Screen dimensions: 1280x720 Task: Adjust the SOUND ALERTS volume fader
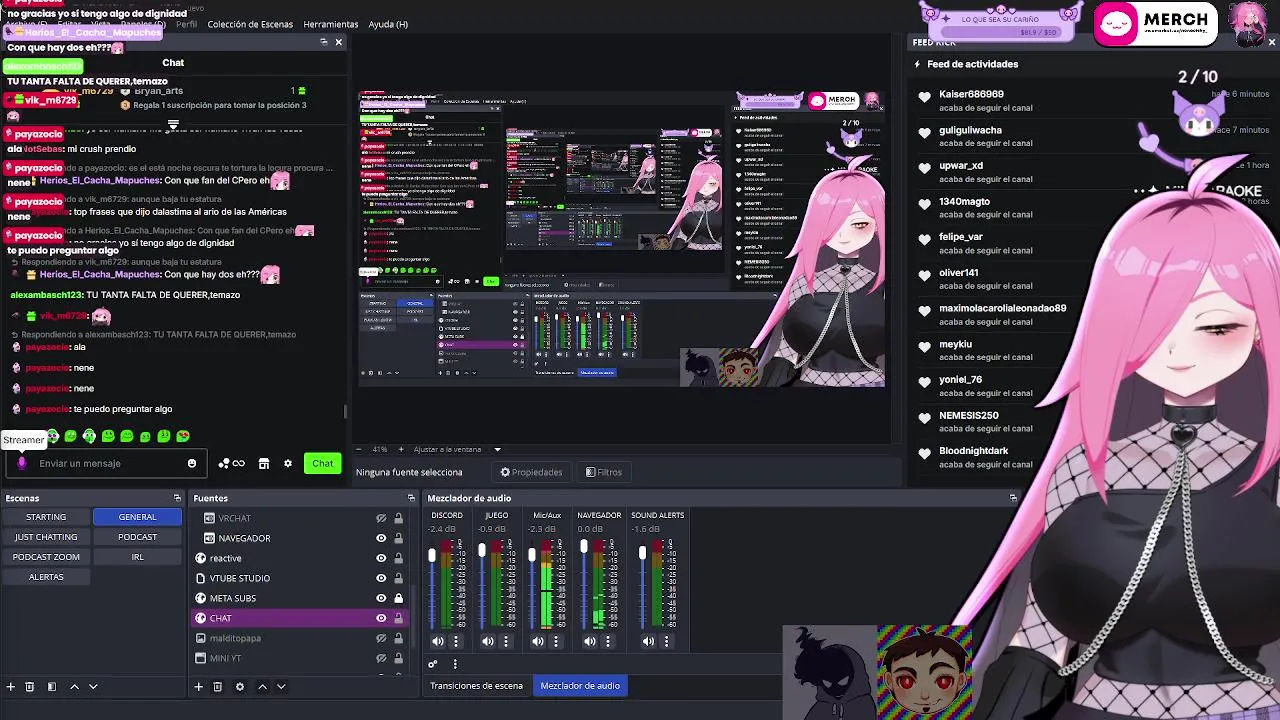click(643, 553)
